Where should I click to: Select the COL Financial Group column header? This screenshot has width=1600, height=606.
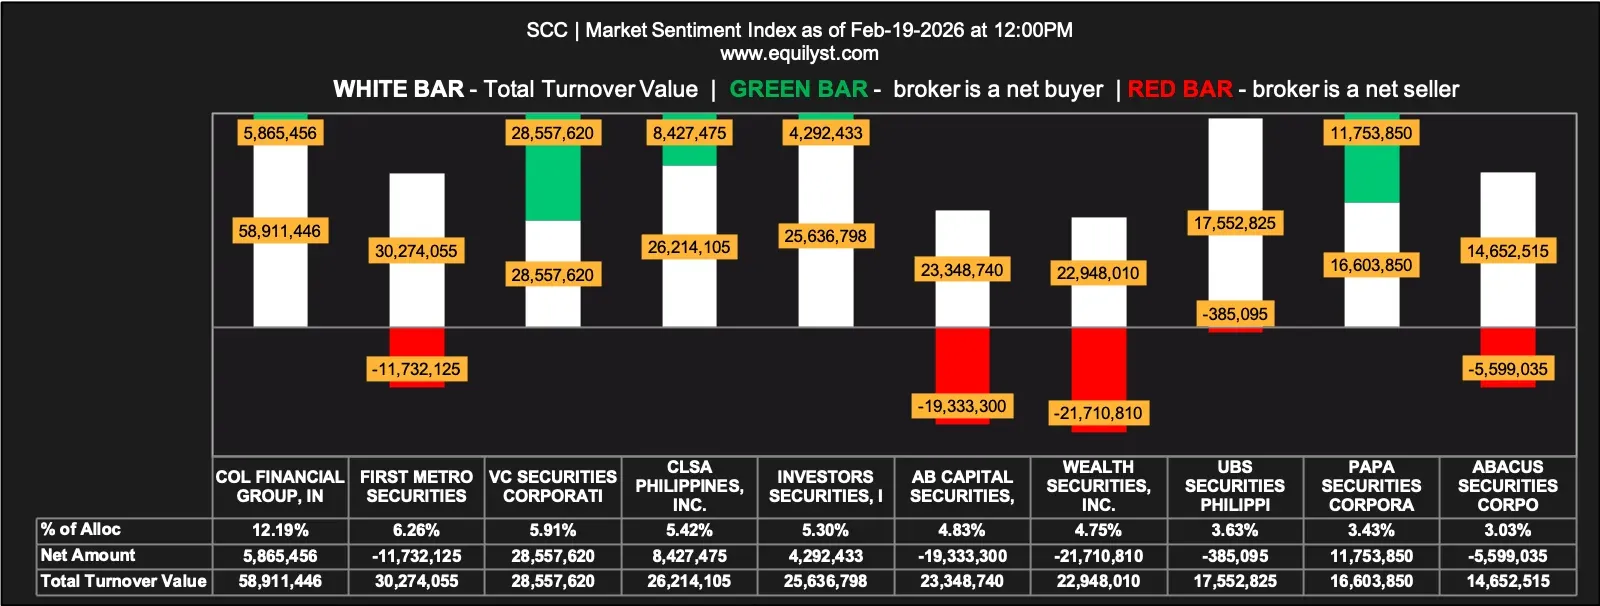point(280,487)
